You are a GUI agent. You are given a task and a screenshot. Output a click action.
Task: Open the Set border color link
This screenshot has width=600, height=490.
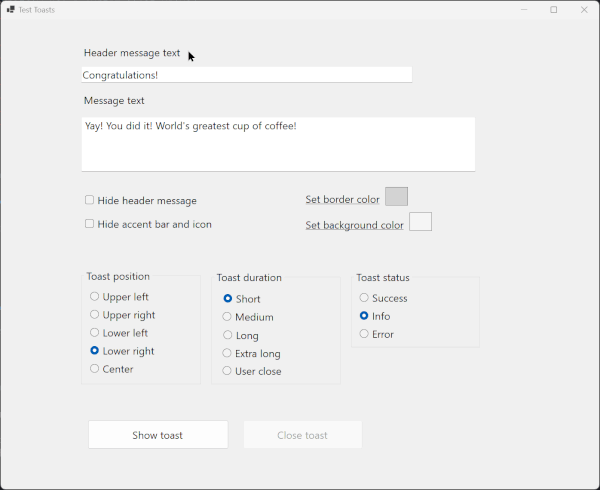(x=342, y=200)
